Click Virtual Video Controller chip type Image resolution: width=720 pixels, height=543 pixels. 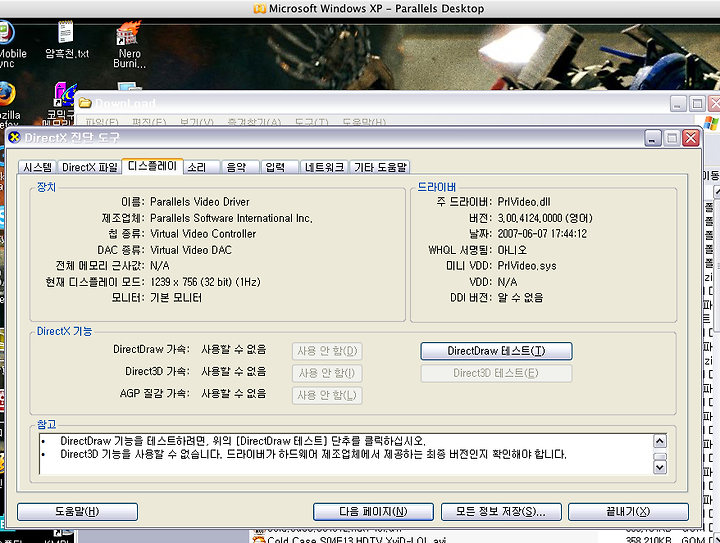pyautogui.click(x=203, y=234)
